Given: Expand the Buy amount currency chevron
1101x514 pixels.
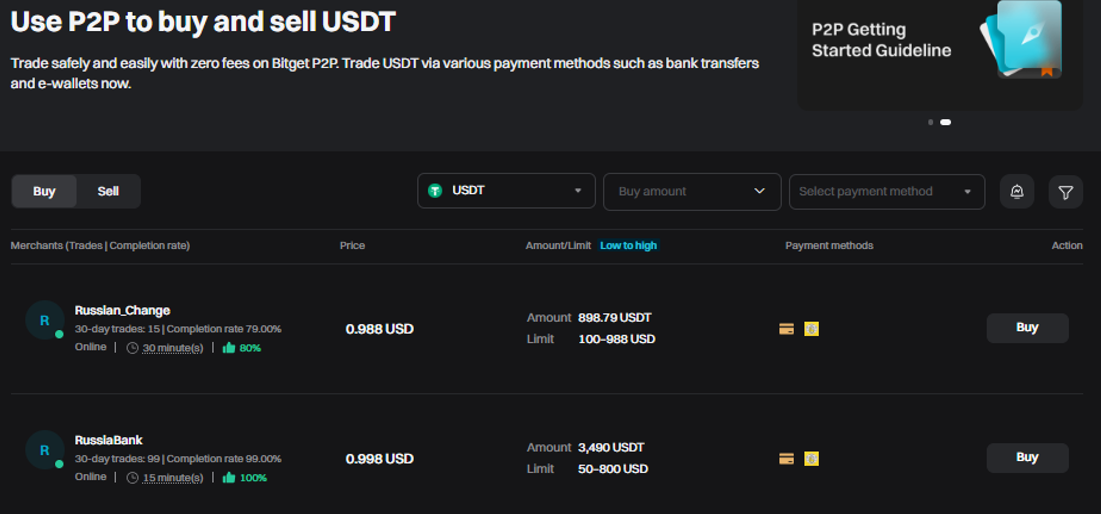Looking at the screenshot, I should [759, 191].
